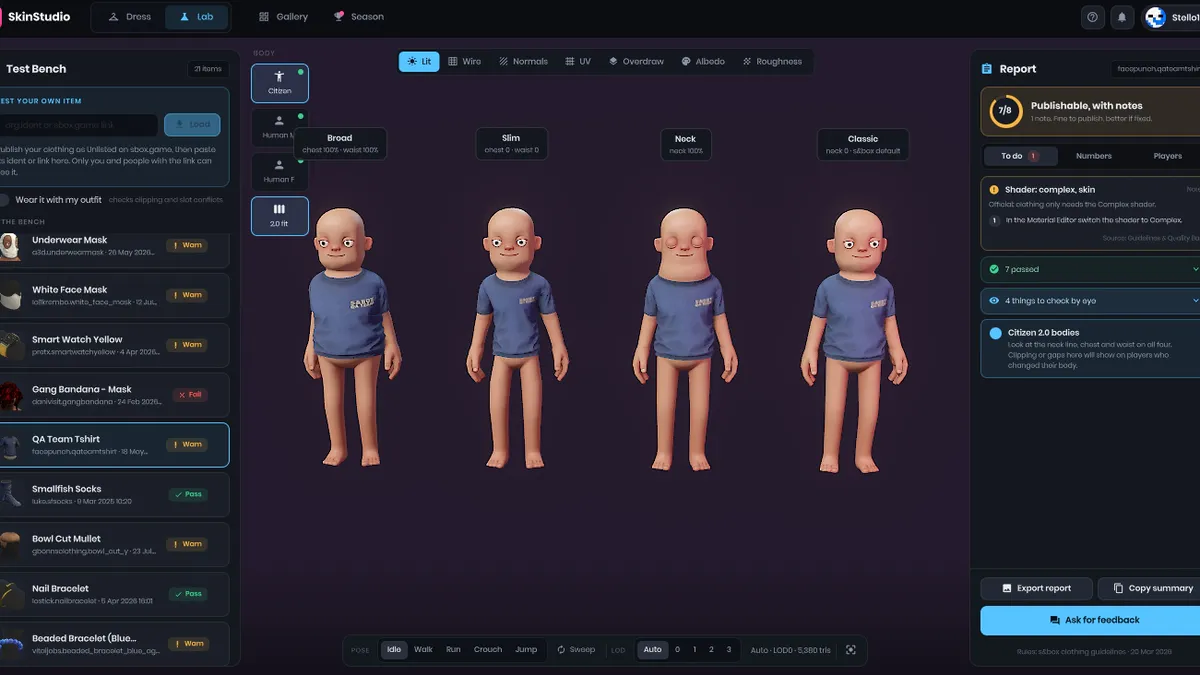Switch viewport to Lit mode
The height and width of the screenshot is (675, 1200).
(x=419, y=61)
